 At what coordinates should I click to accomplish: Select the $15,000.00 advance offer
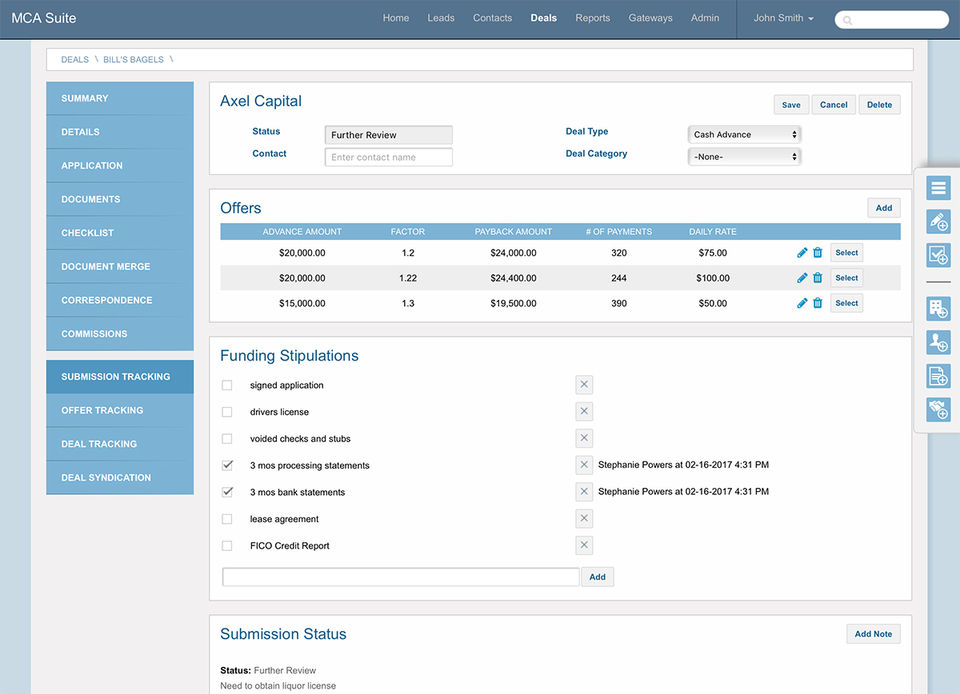(847, 303)
